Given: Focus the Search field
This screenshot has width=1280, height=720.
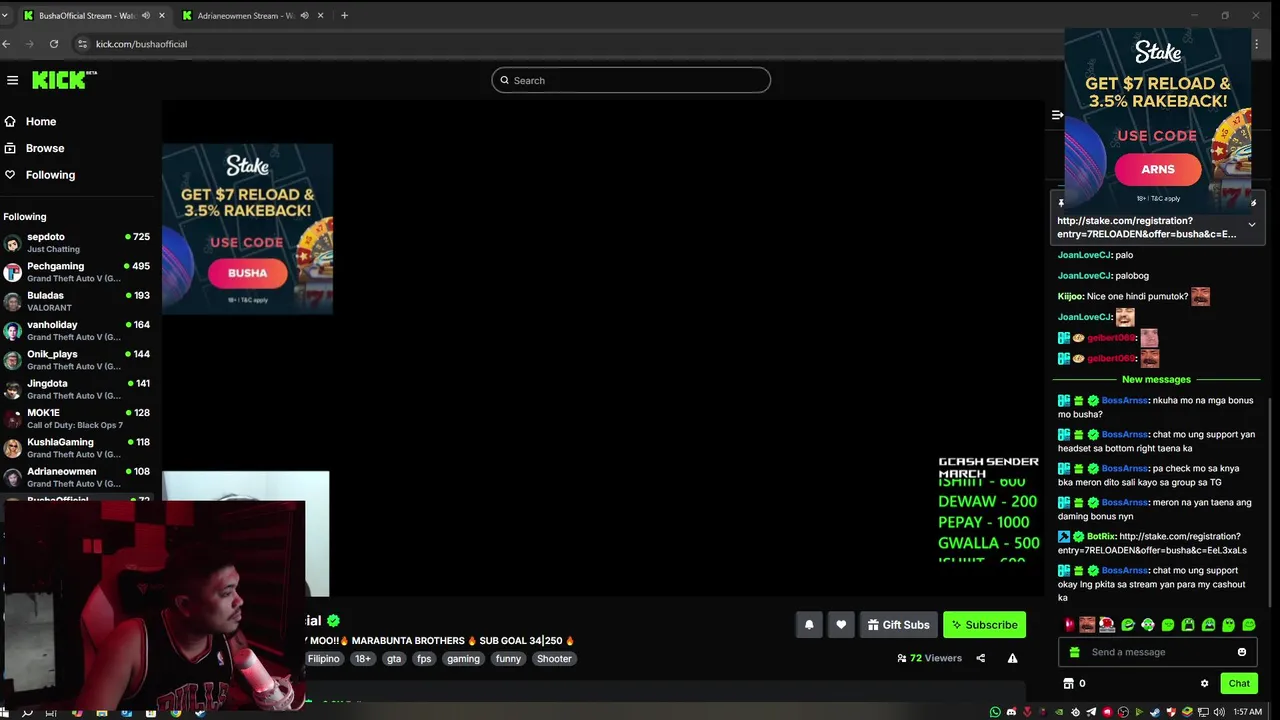Looking at the screenshot, I should click(631, 80).
